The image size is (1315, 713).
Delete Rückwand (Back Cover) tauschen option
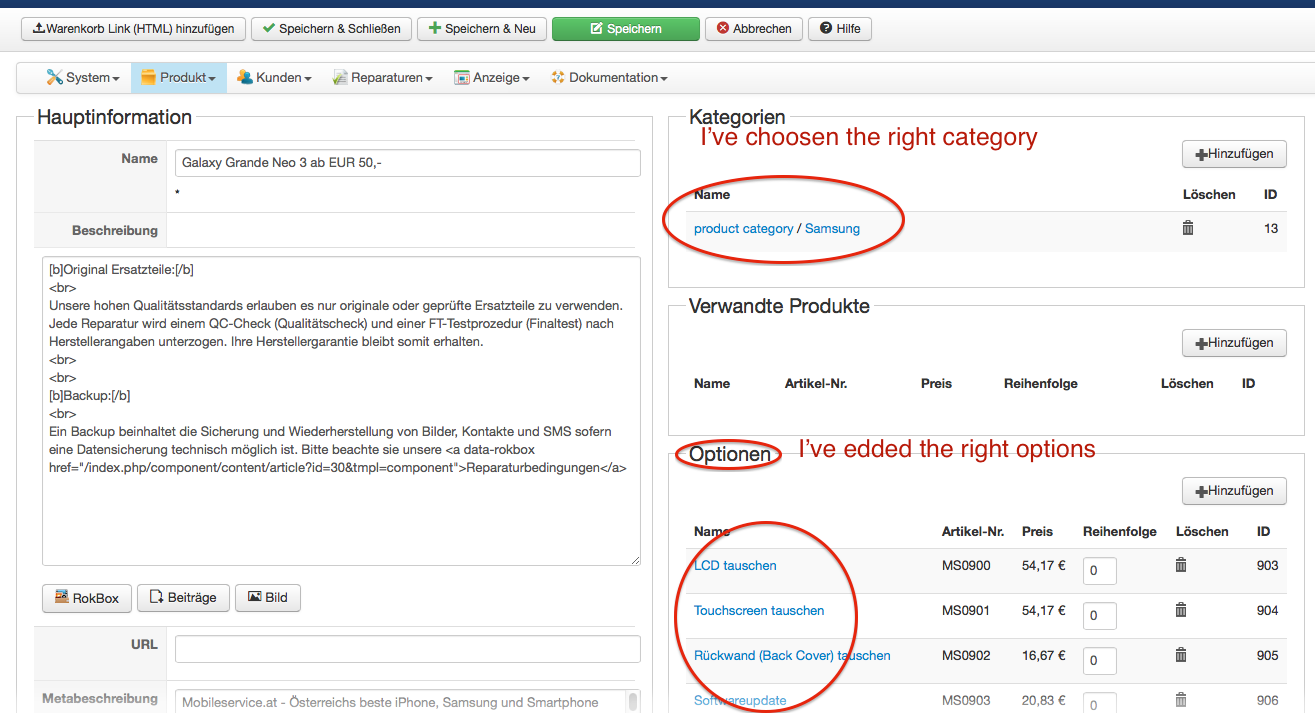coord(1180,655)
